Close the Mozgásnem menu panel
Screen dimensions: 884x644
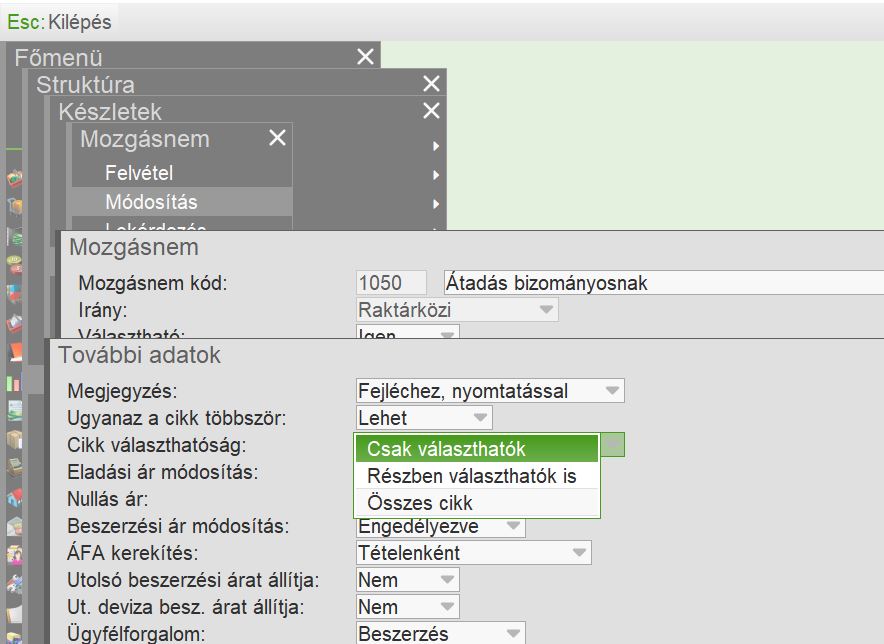[277, 139]
